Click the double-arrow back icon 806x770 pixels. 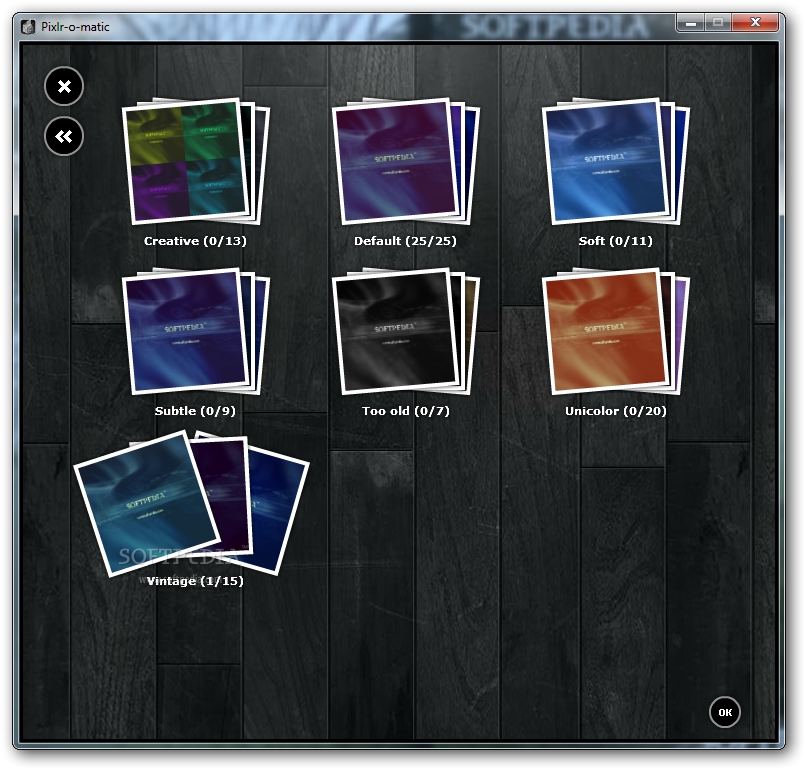click(64, 136)
